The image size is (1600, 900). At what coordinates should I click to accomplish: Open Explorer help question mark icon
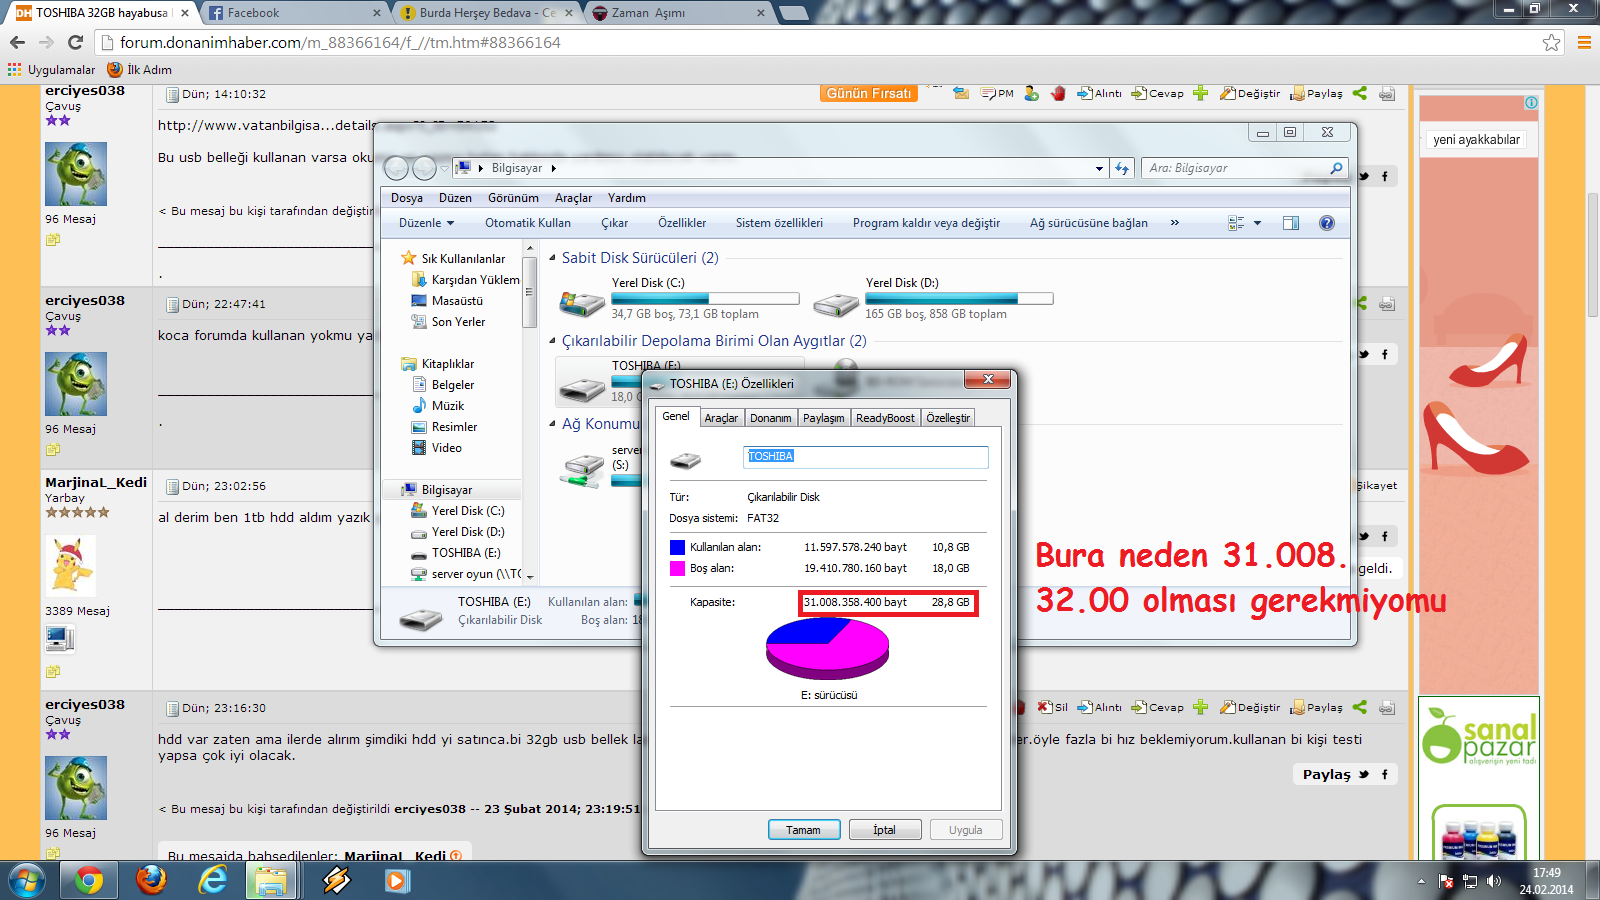click(1327, 223)
